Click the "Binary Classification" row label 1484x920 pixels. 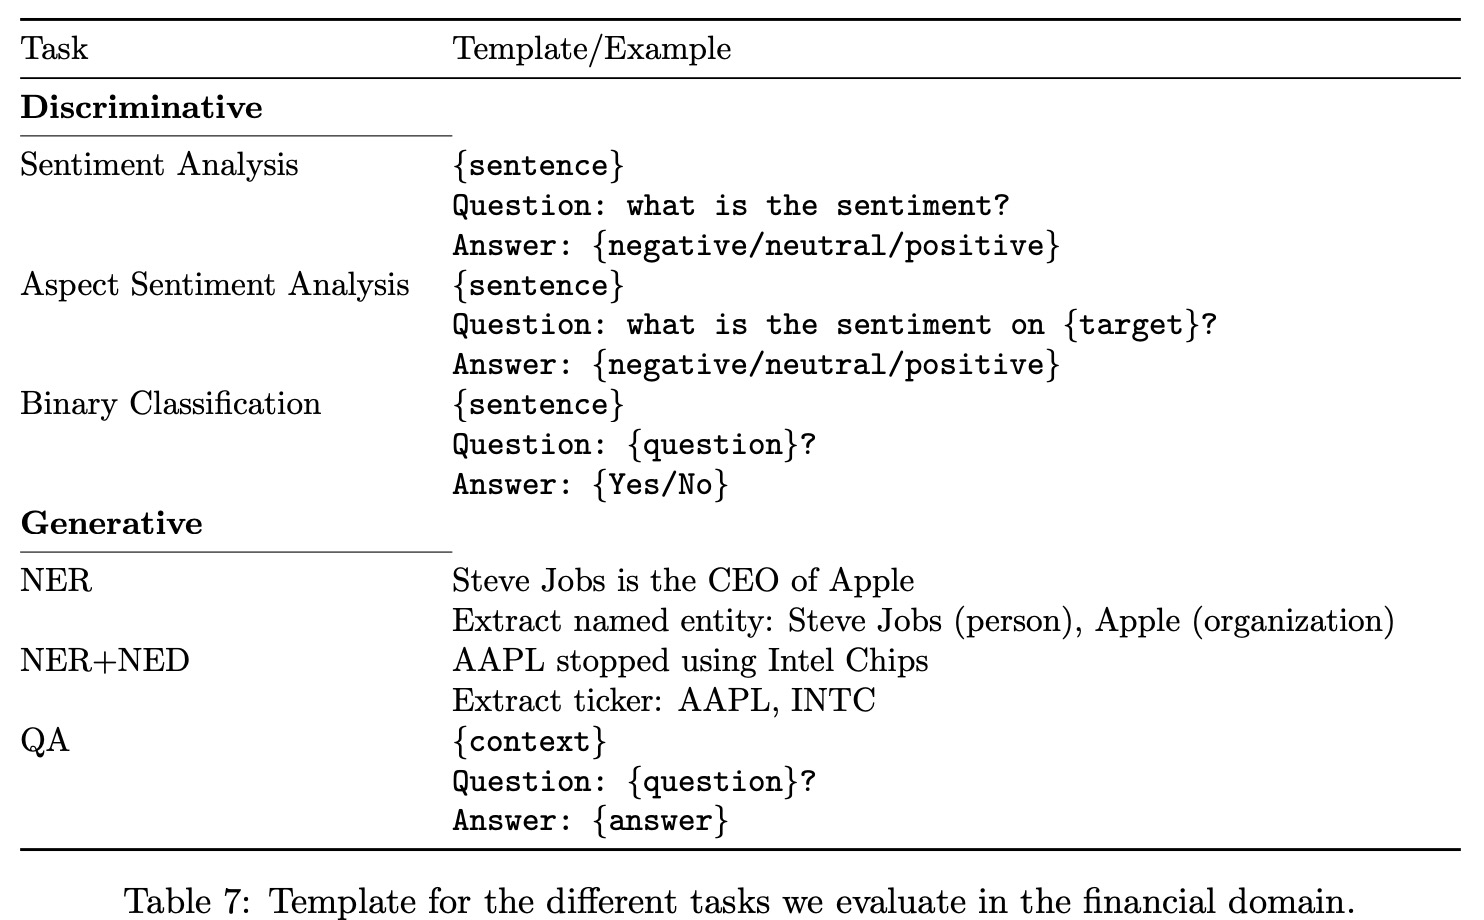(170, 404)
